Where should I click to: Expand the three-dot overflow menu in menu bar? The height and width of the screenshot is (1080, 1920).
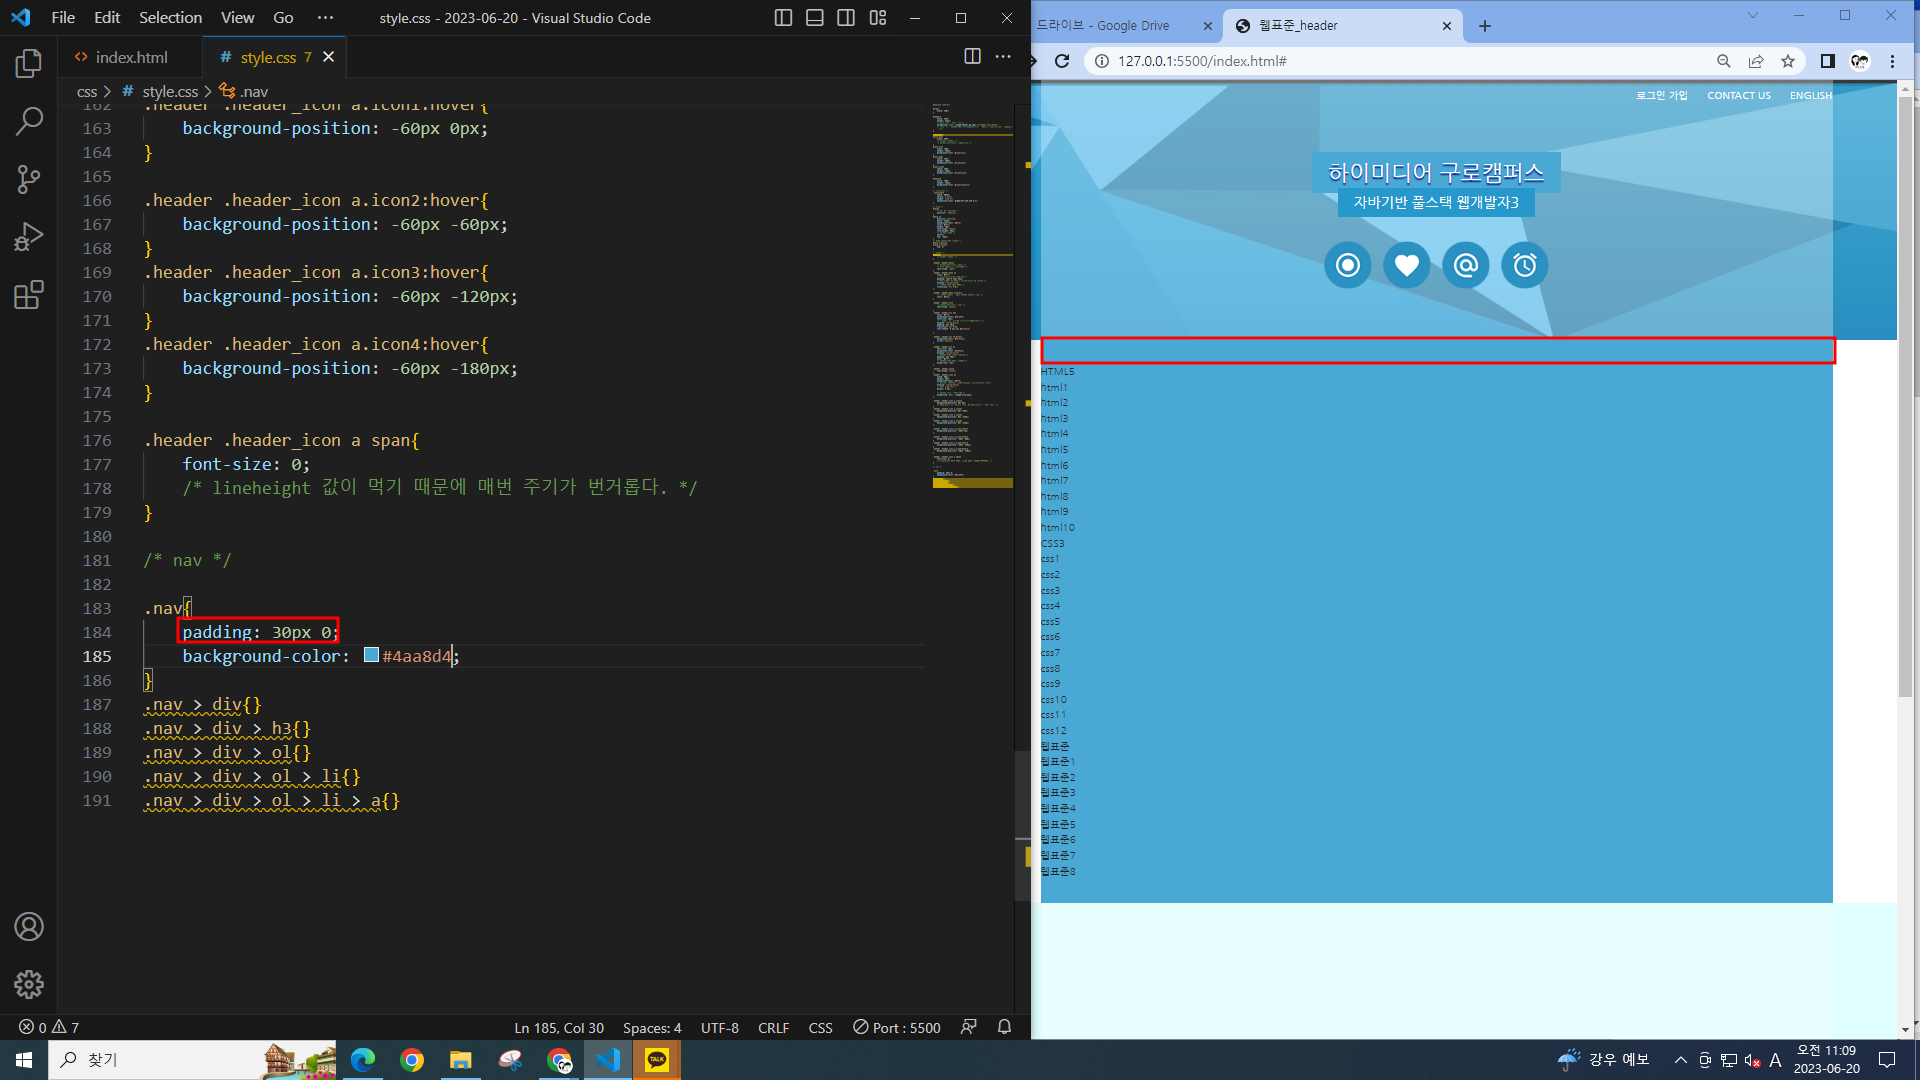pos(325,18)
